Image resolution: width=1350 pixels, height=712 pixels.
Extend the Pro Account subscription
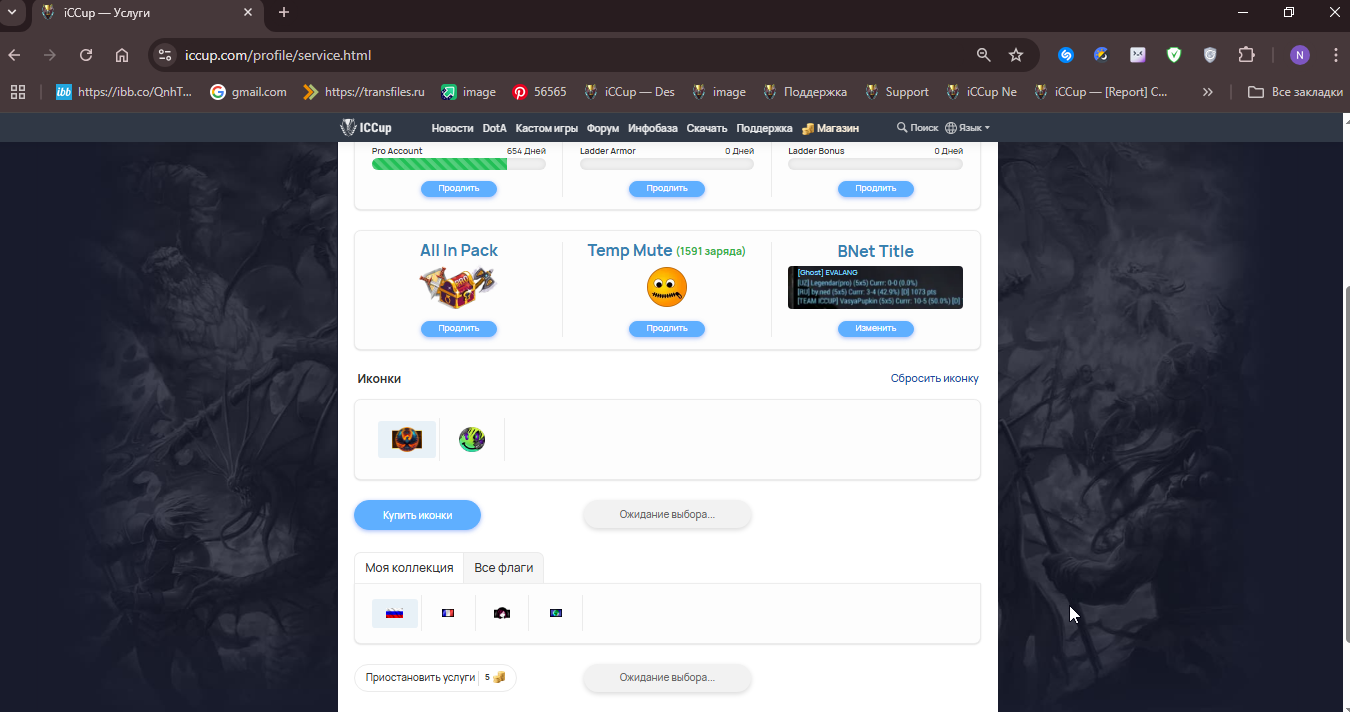click(x=458, y=188)
